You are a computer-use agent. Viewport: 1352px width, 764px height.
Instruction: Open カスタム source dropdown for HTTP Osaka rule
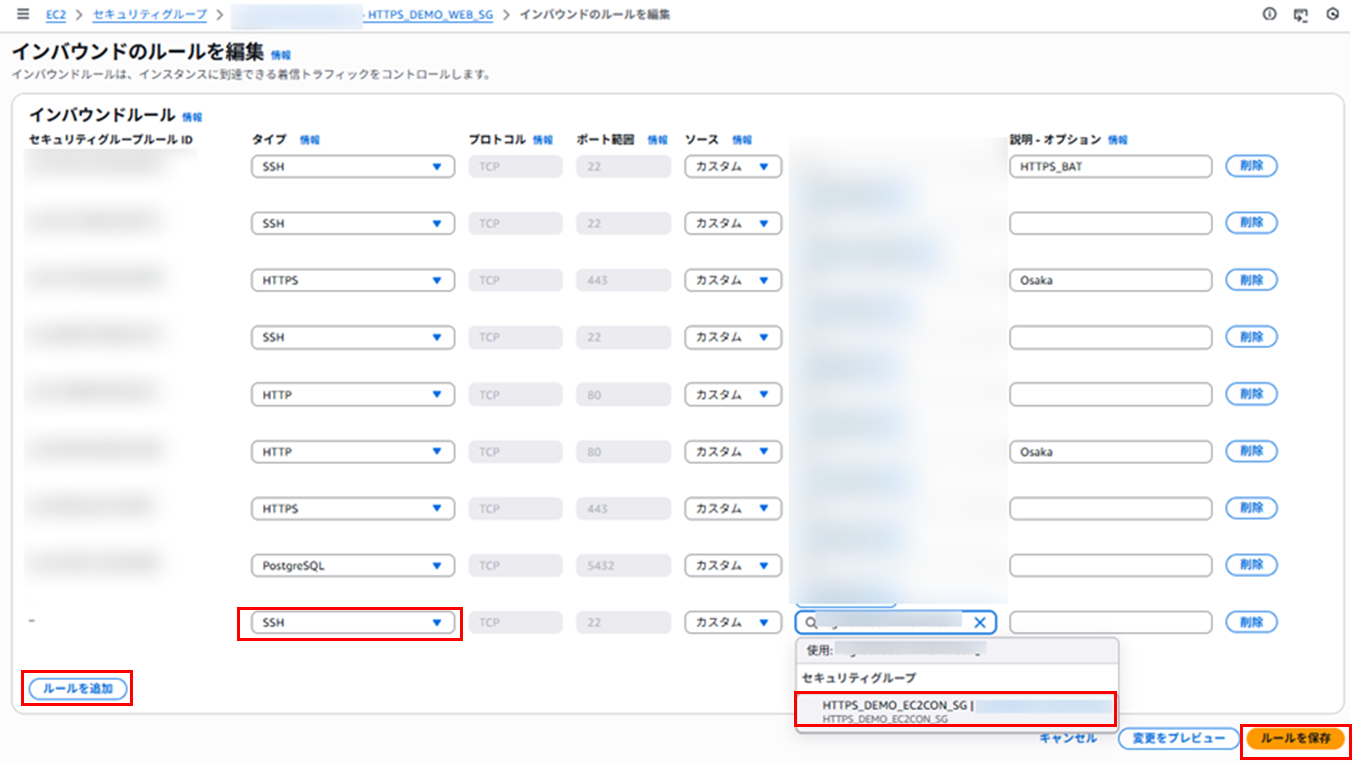pyautogui.click(x=733, y=452)
